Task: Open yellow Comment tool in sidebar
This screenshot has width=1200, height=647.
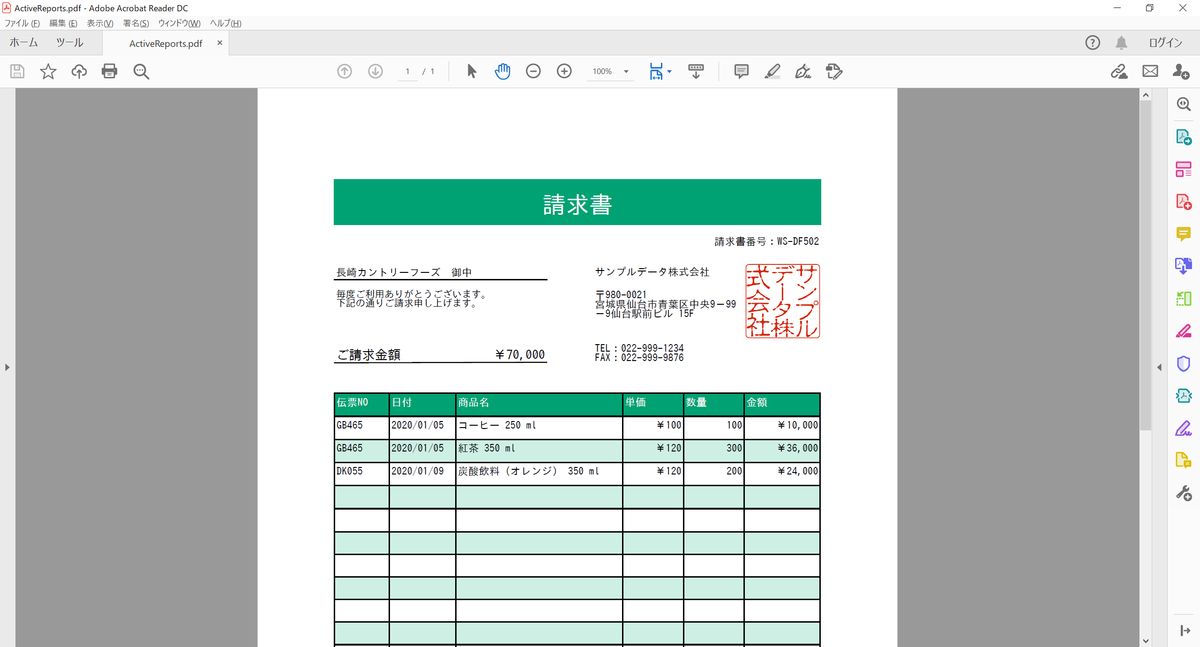Action: [1183, 234]
